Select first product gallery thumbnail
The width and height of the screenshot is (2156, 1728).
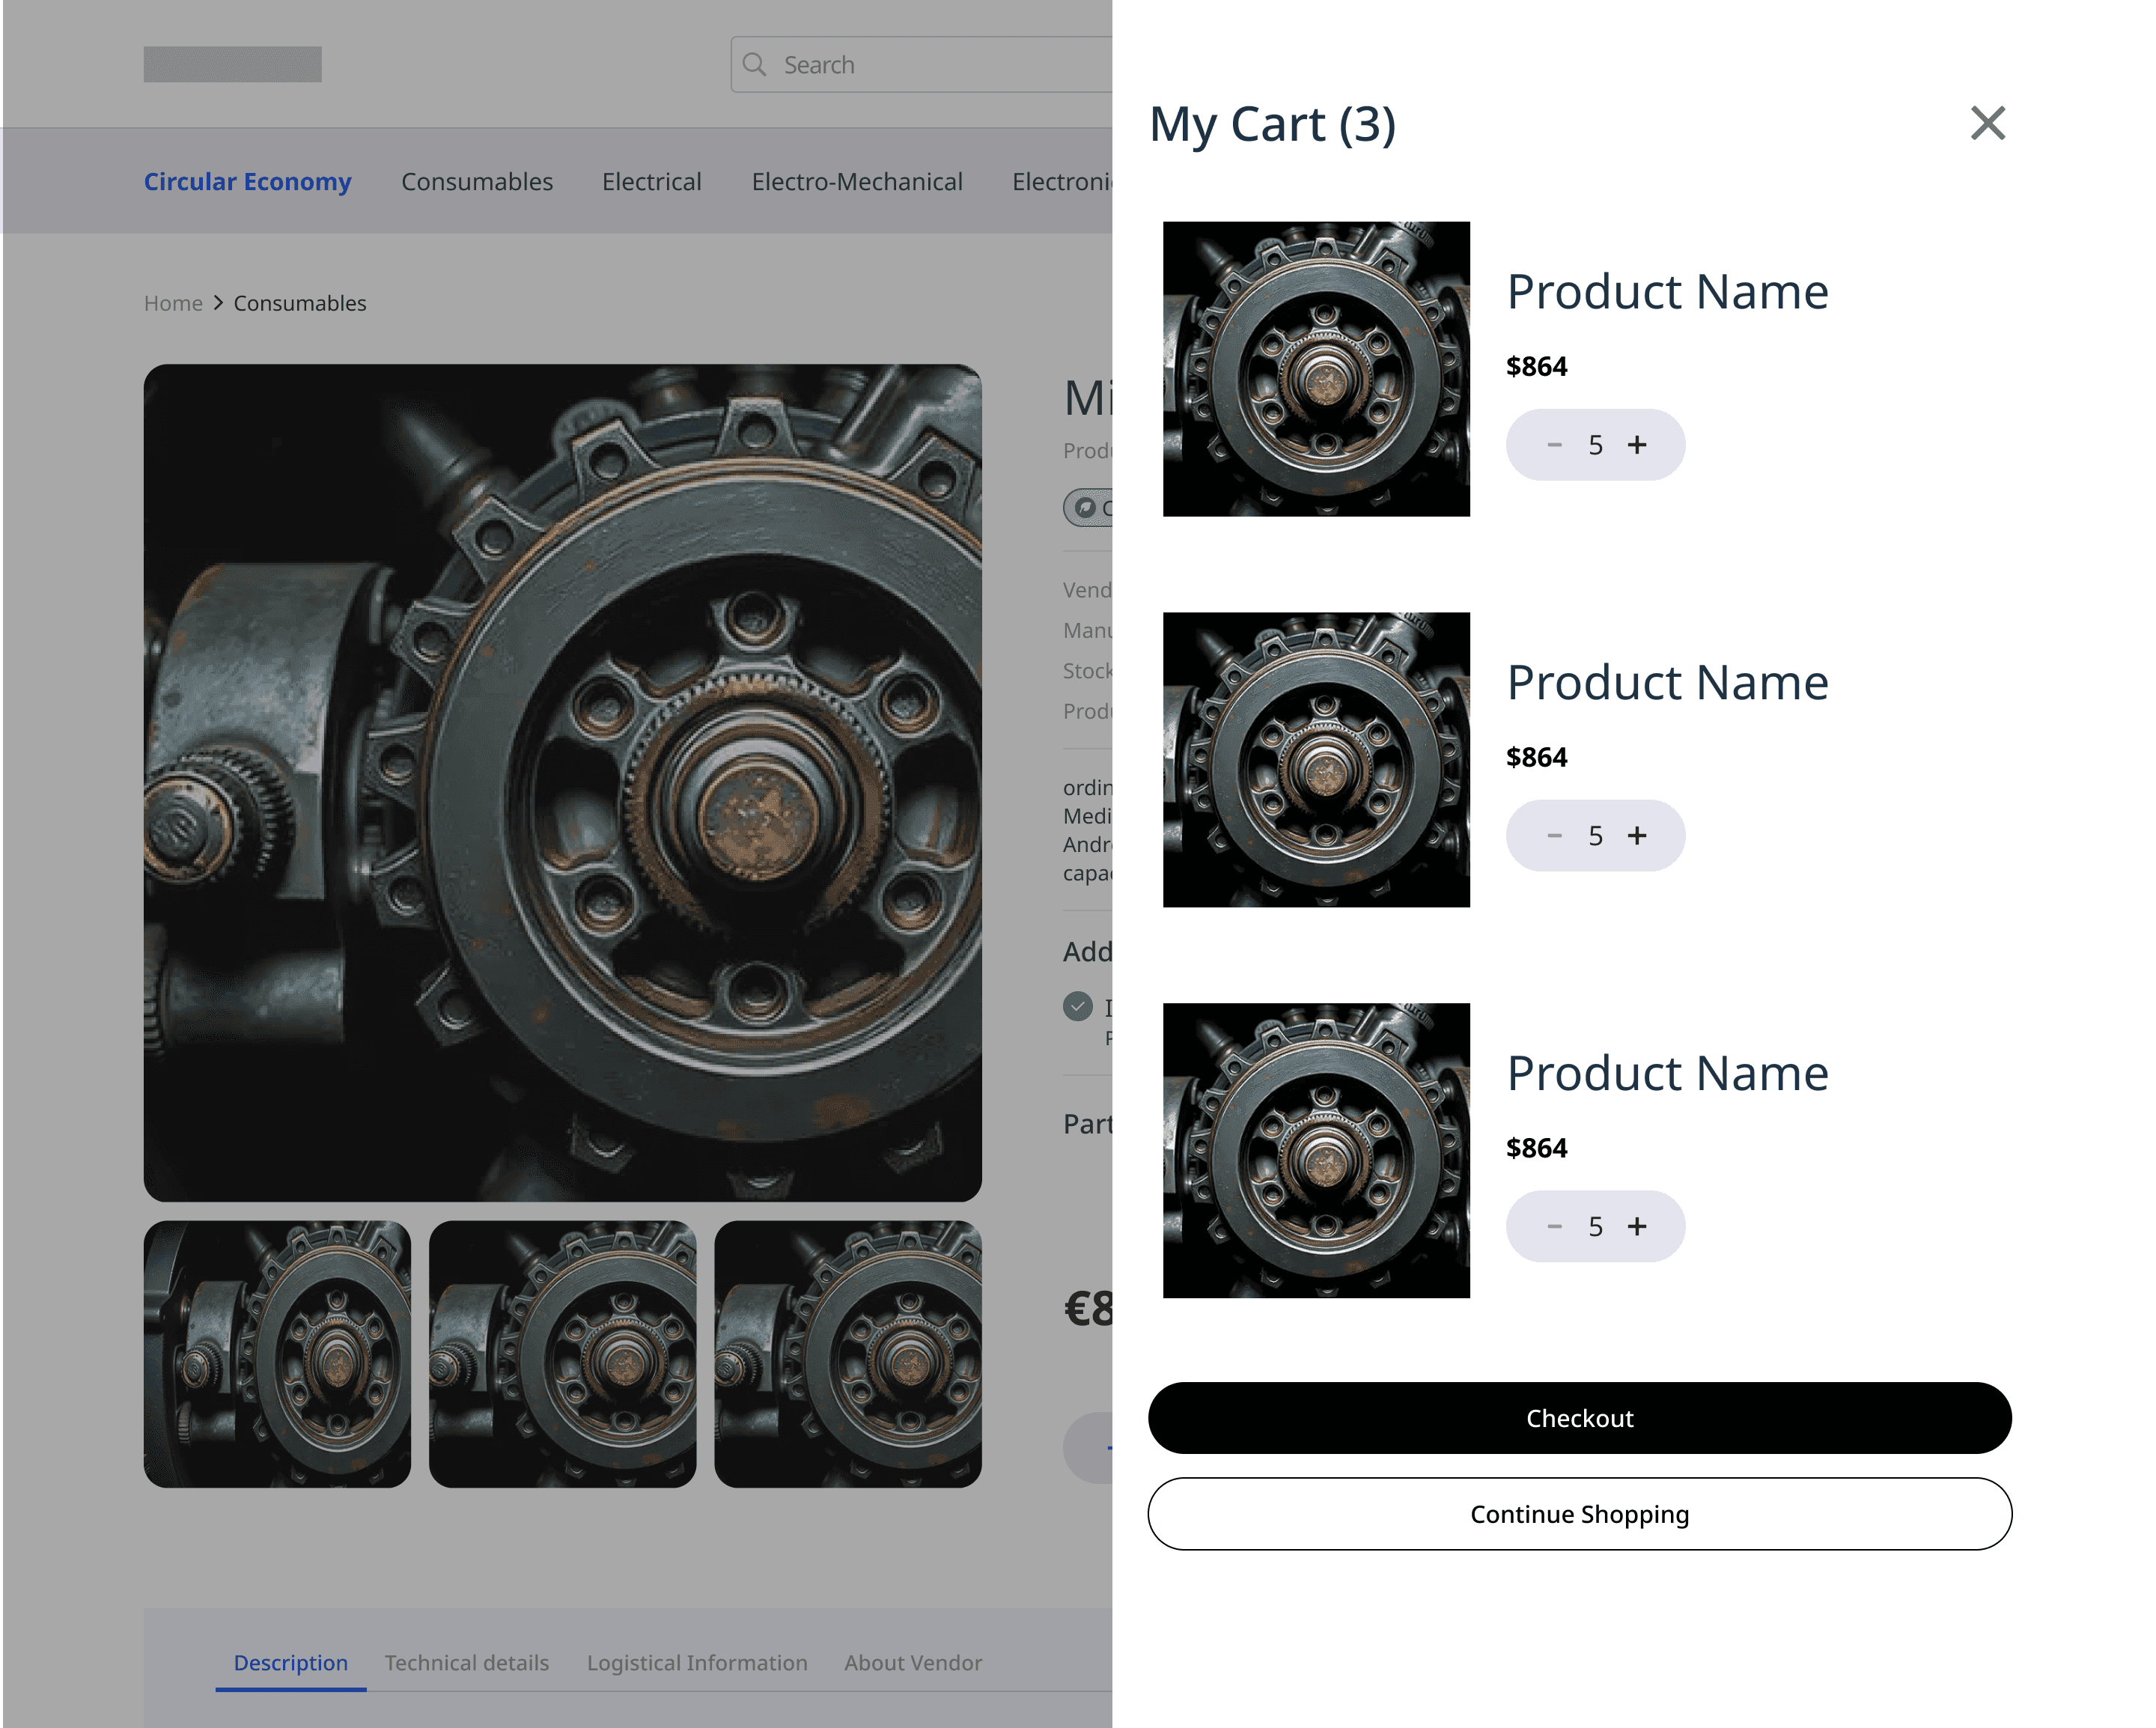click(x=277, y=1354)
